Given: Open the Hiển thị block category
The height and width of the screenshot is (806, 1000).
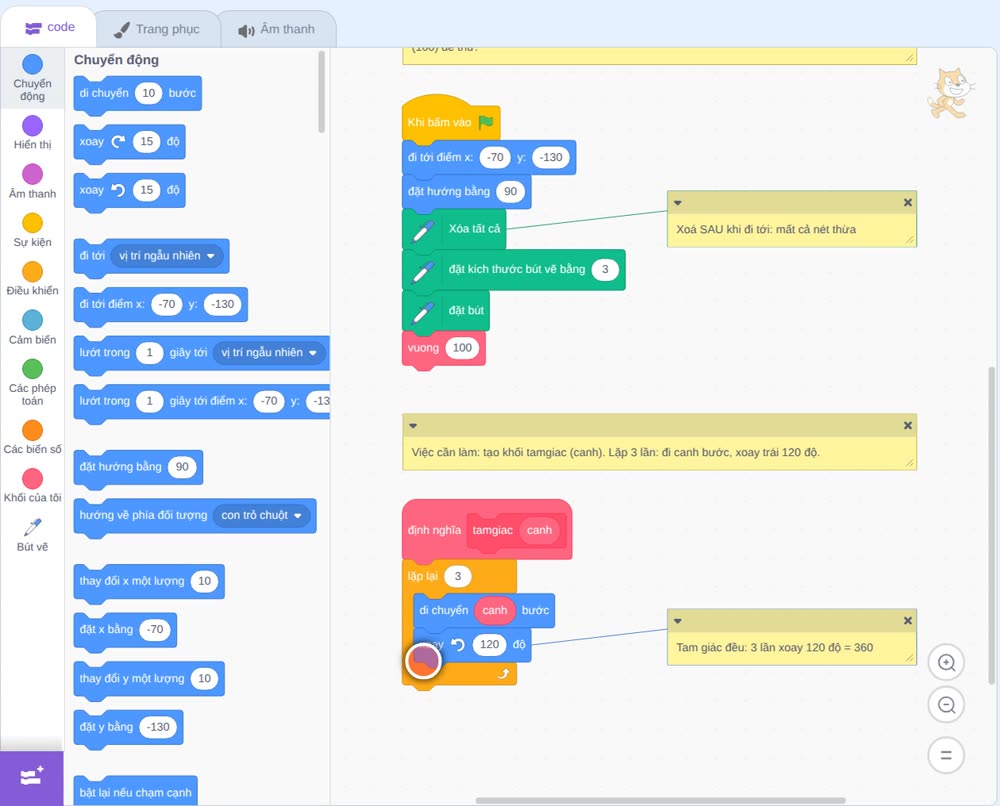Looking at the screenshot, I should tap(32, 133).
